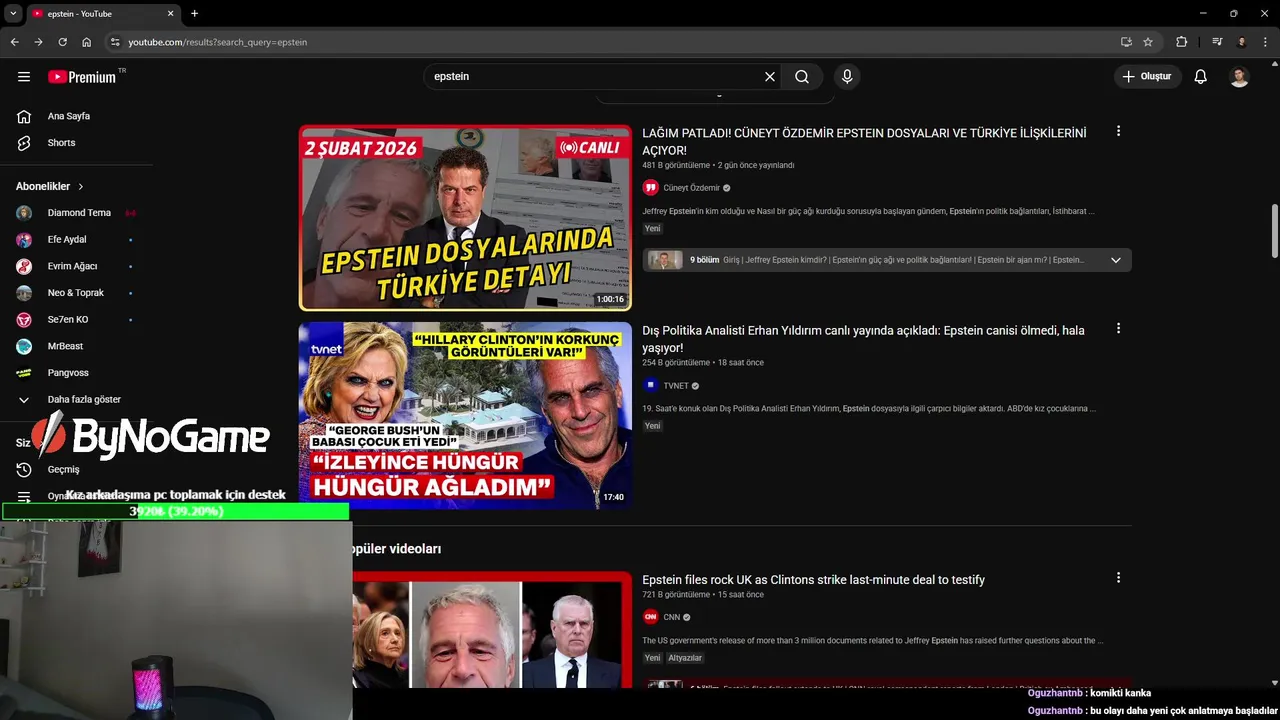Open options menu for Cüneyt Özdemir video
The height and width of the screenshot is (720, 1280).
point(1118,131)
